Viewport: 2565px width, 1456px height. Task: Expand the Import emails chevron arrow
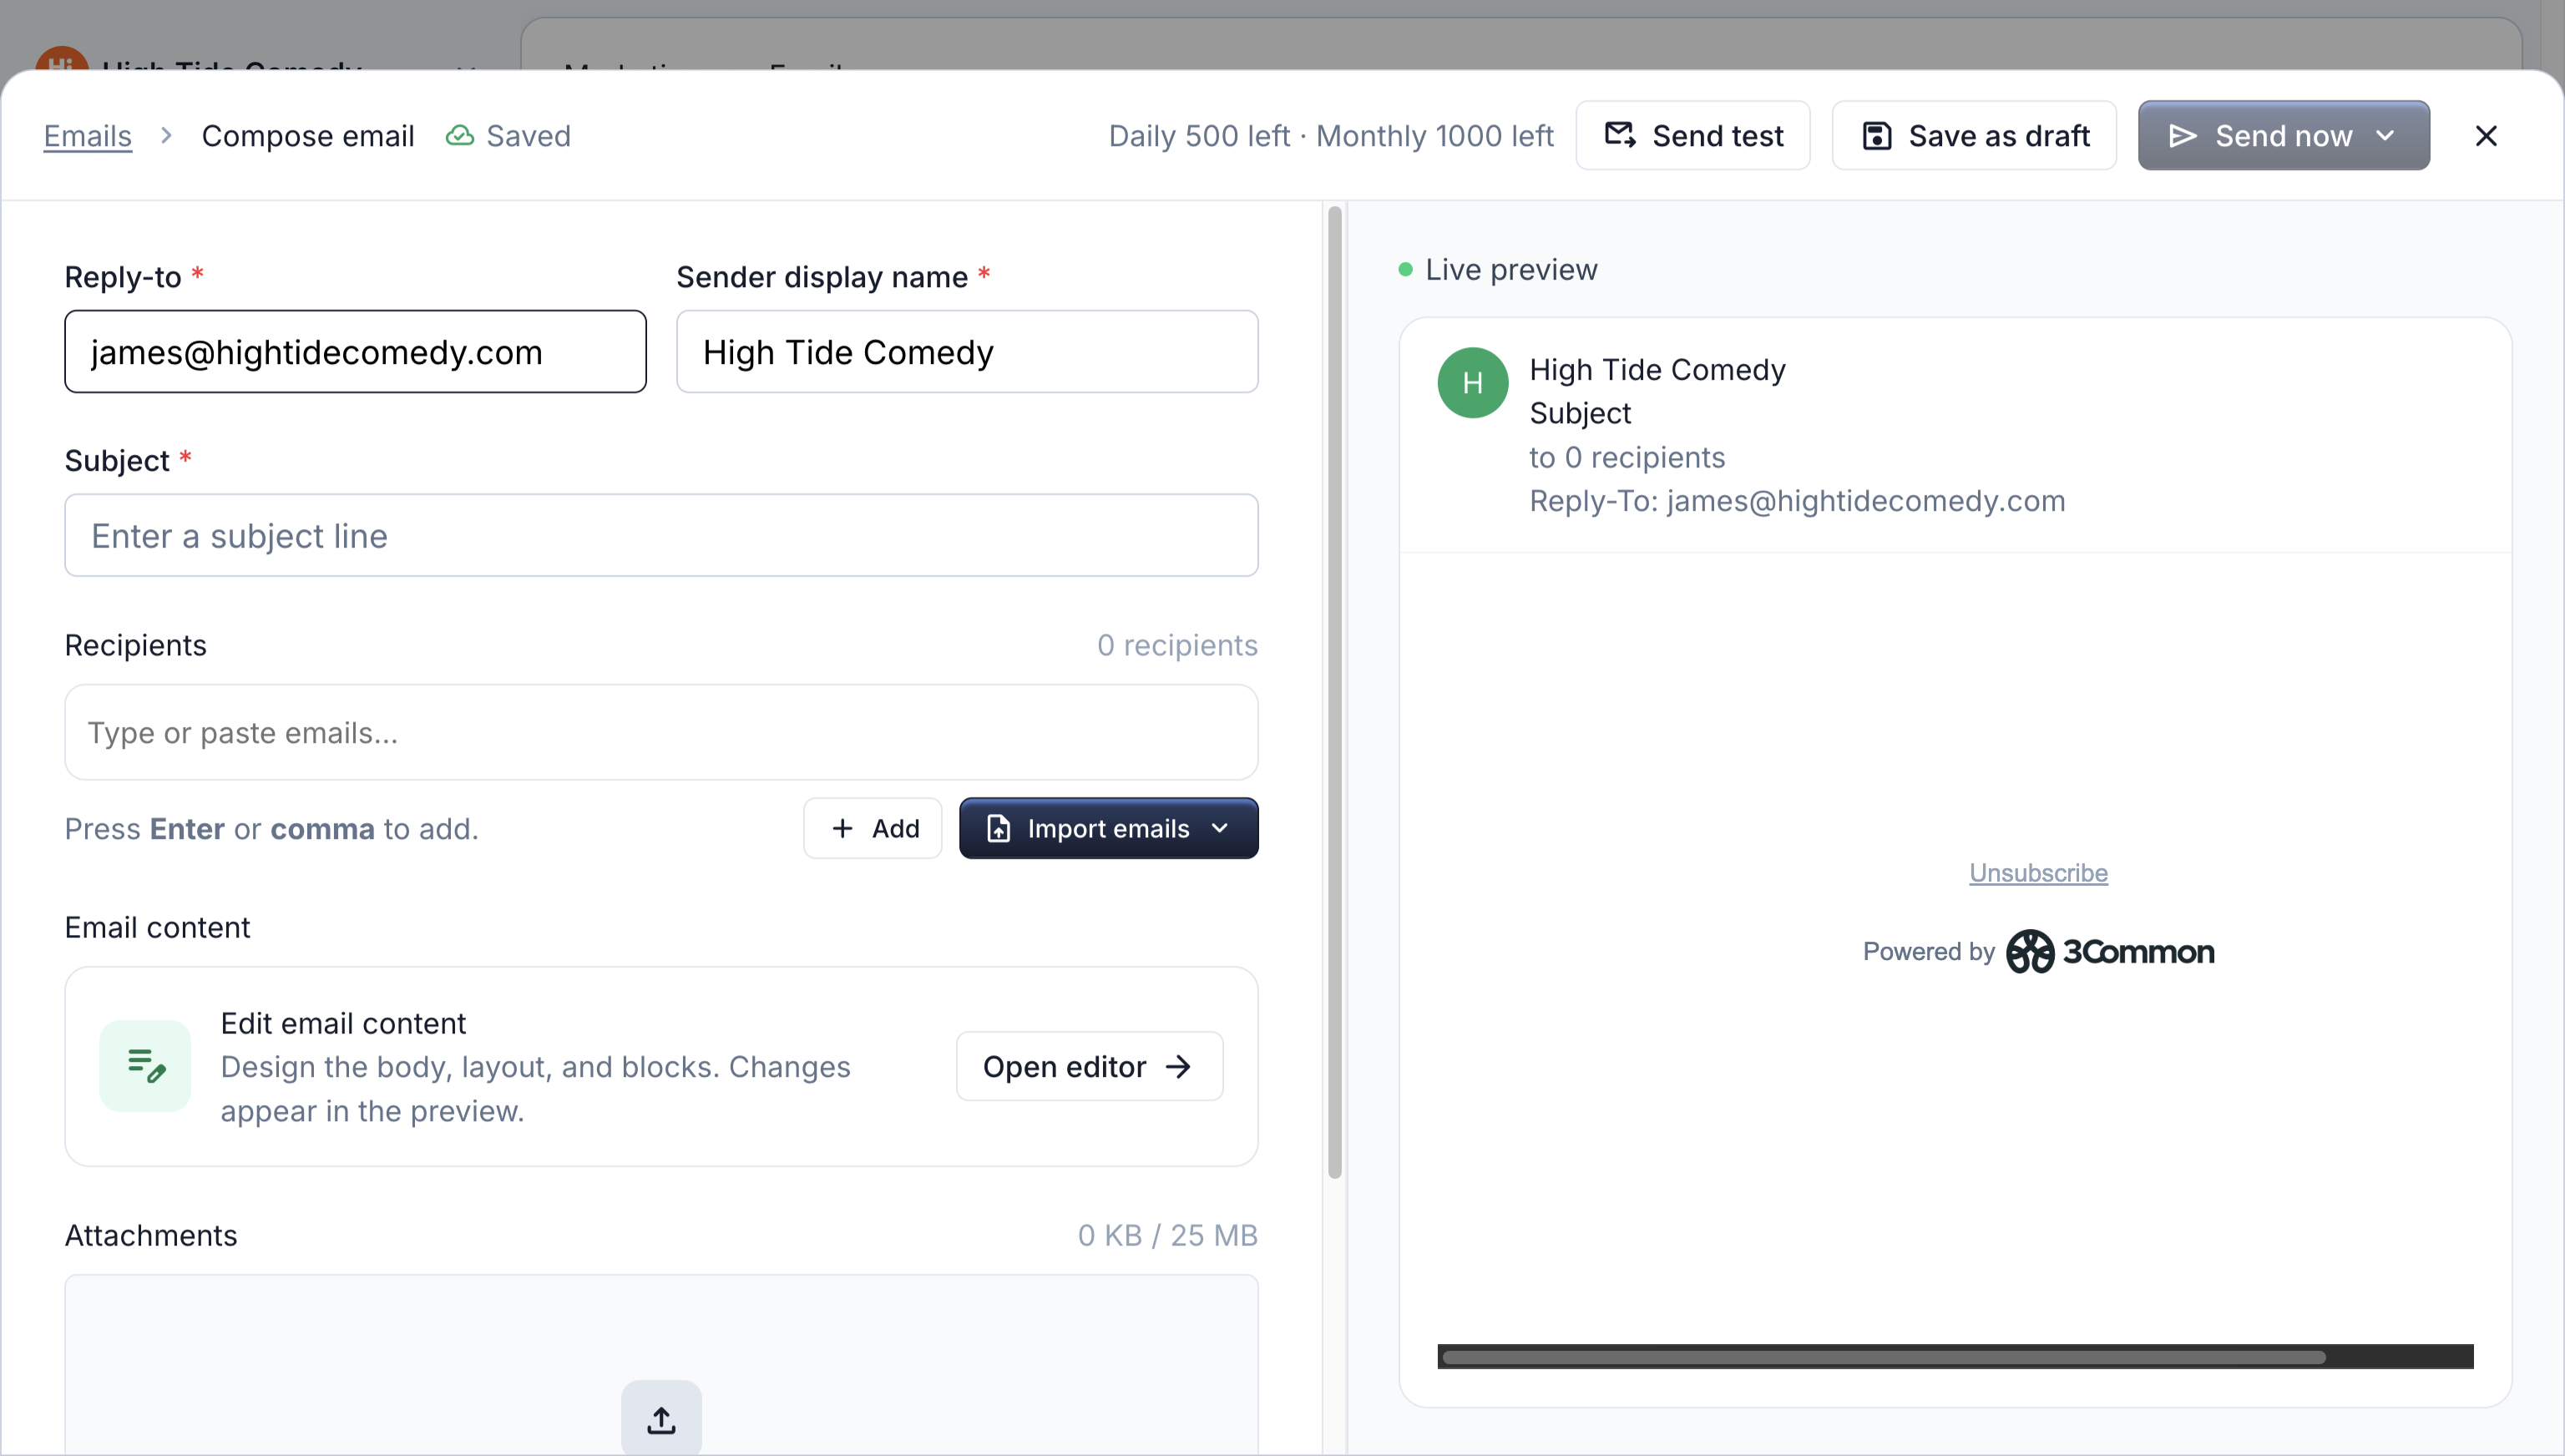tap(1219, 828)
